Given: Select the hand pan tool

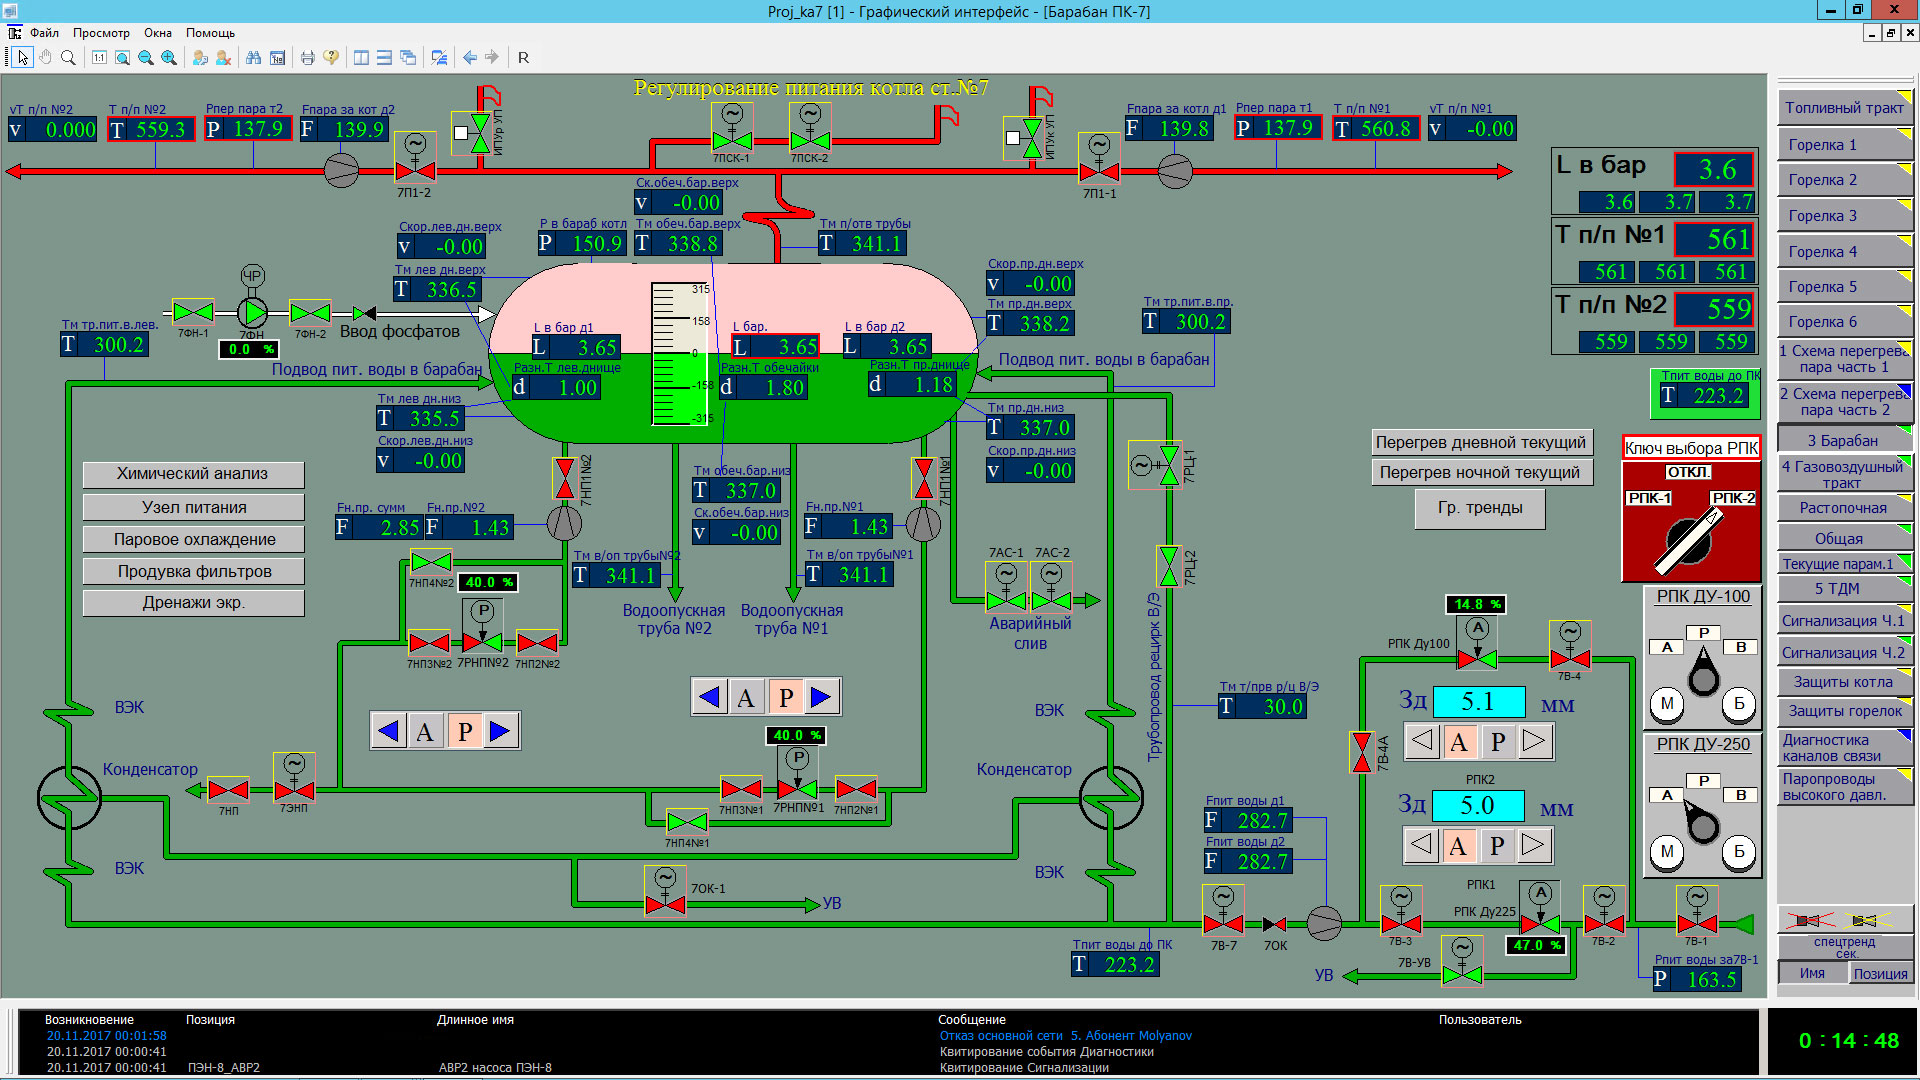Looking at the screenshot, I should point(45,58).
